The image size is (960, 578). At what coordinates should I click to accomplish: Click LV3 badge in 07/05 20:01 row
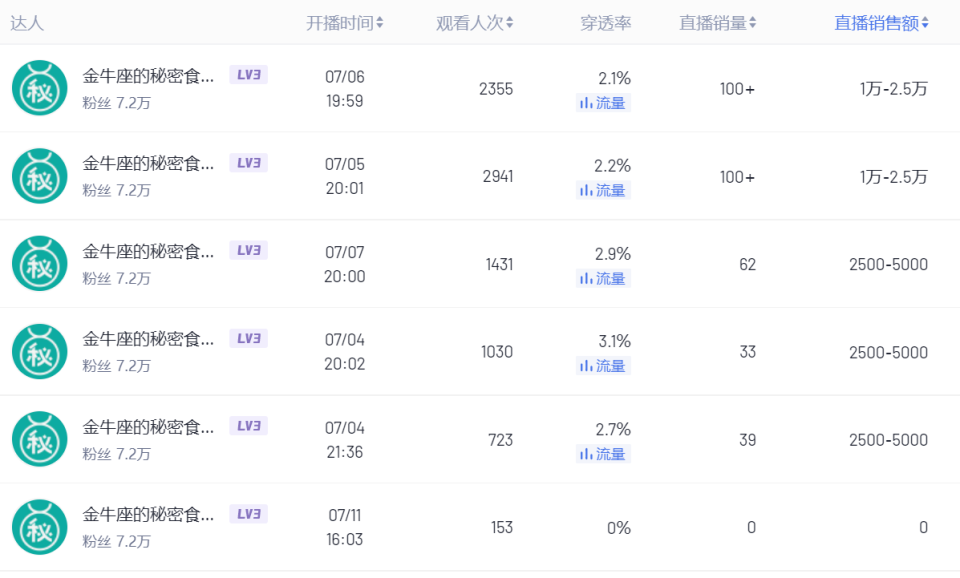click(x=249, y=163)
